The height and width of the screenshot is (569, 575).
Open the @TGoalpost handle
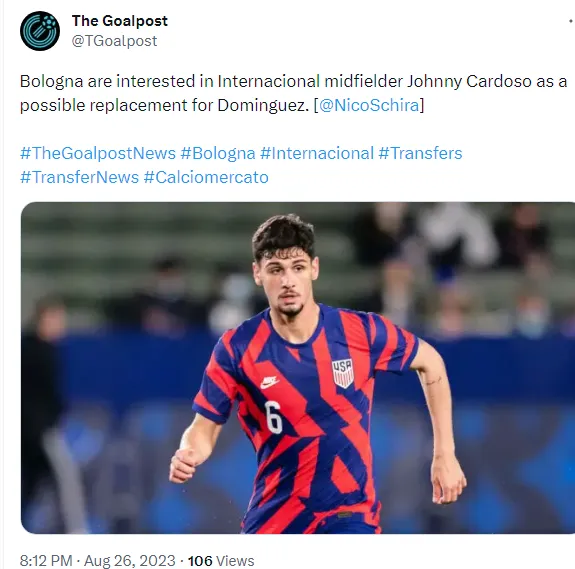[114, 41]
